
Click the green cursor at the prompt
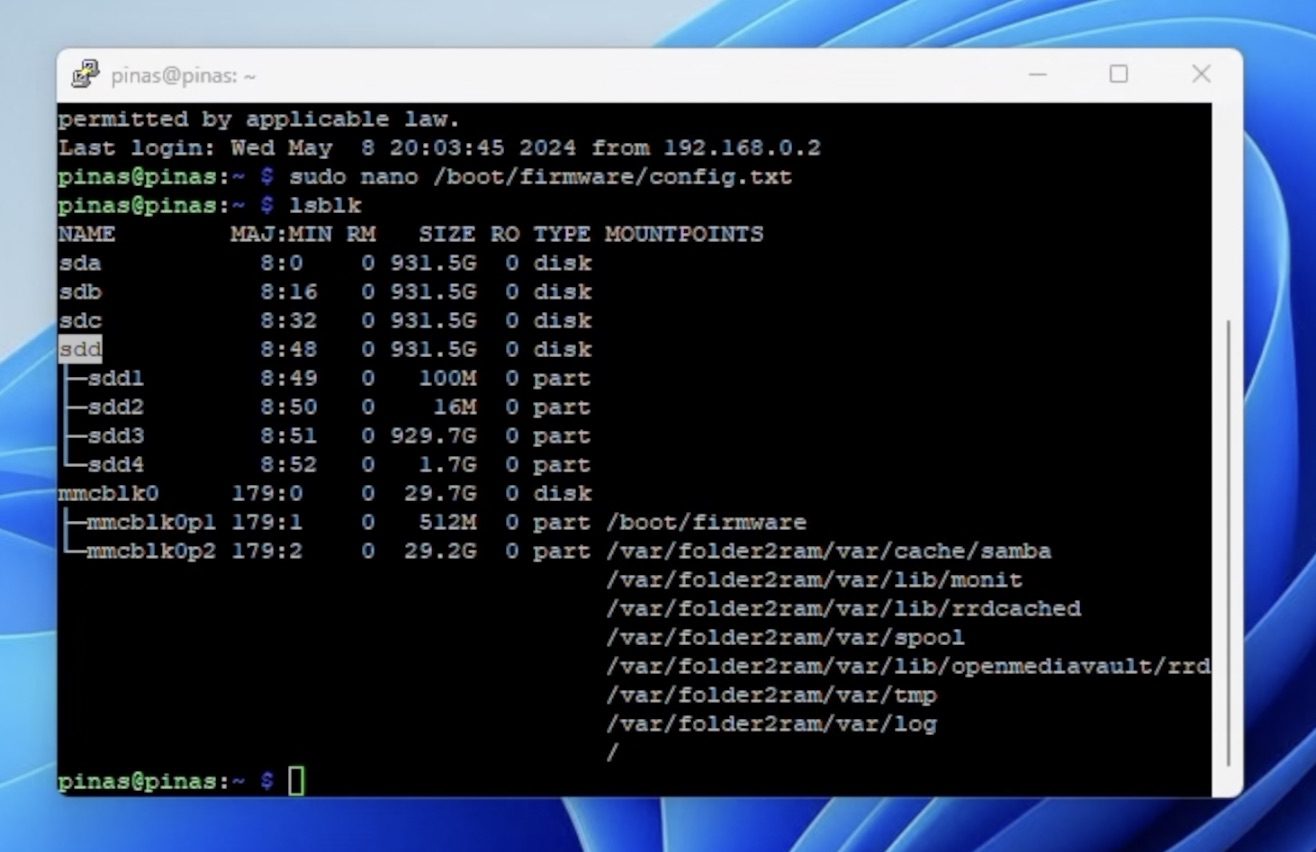(x=296, y=781)
